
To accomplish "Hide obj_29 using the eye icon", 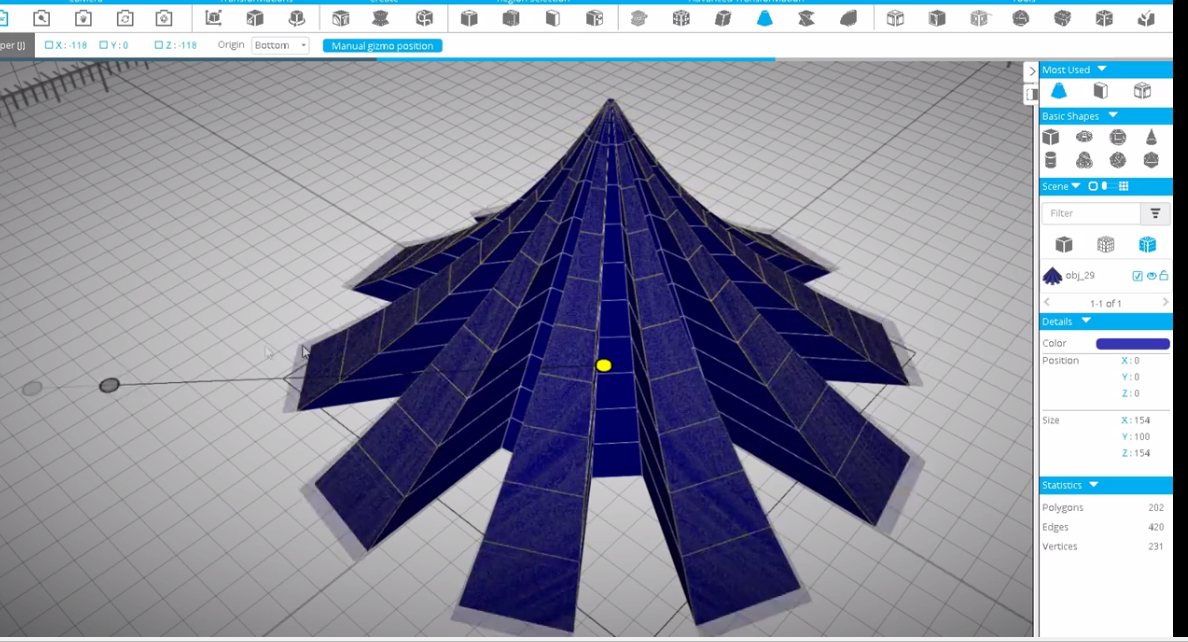I will tap(1151, 276).
